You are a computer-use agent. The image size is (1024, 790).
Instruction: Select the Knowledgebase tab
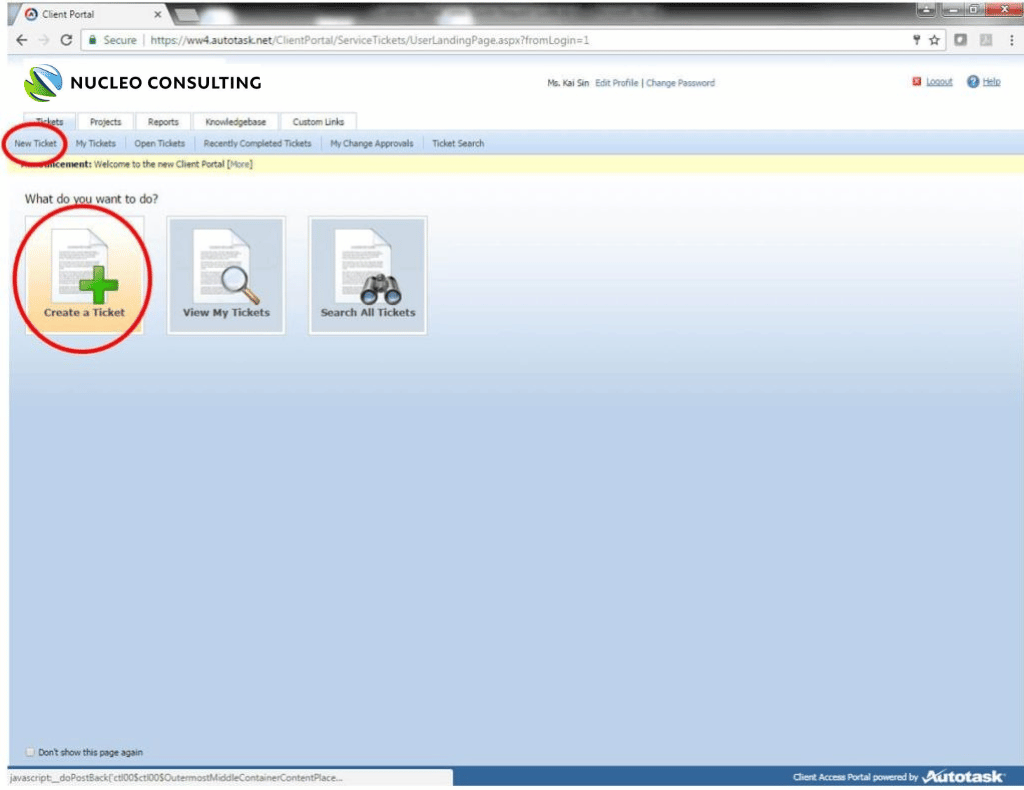click(235, 122)
